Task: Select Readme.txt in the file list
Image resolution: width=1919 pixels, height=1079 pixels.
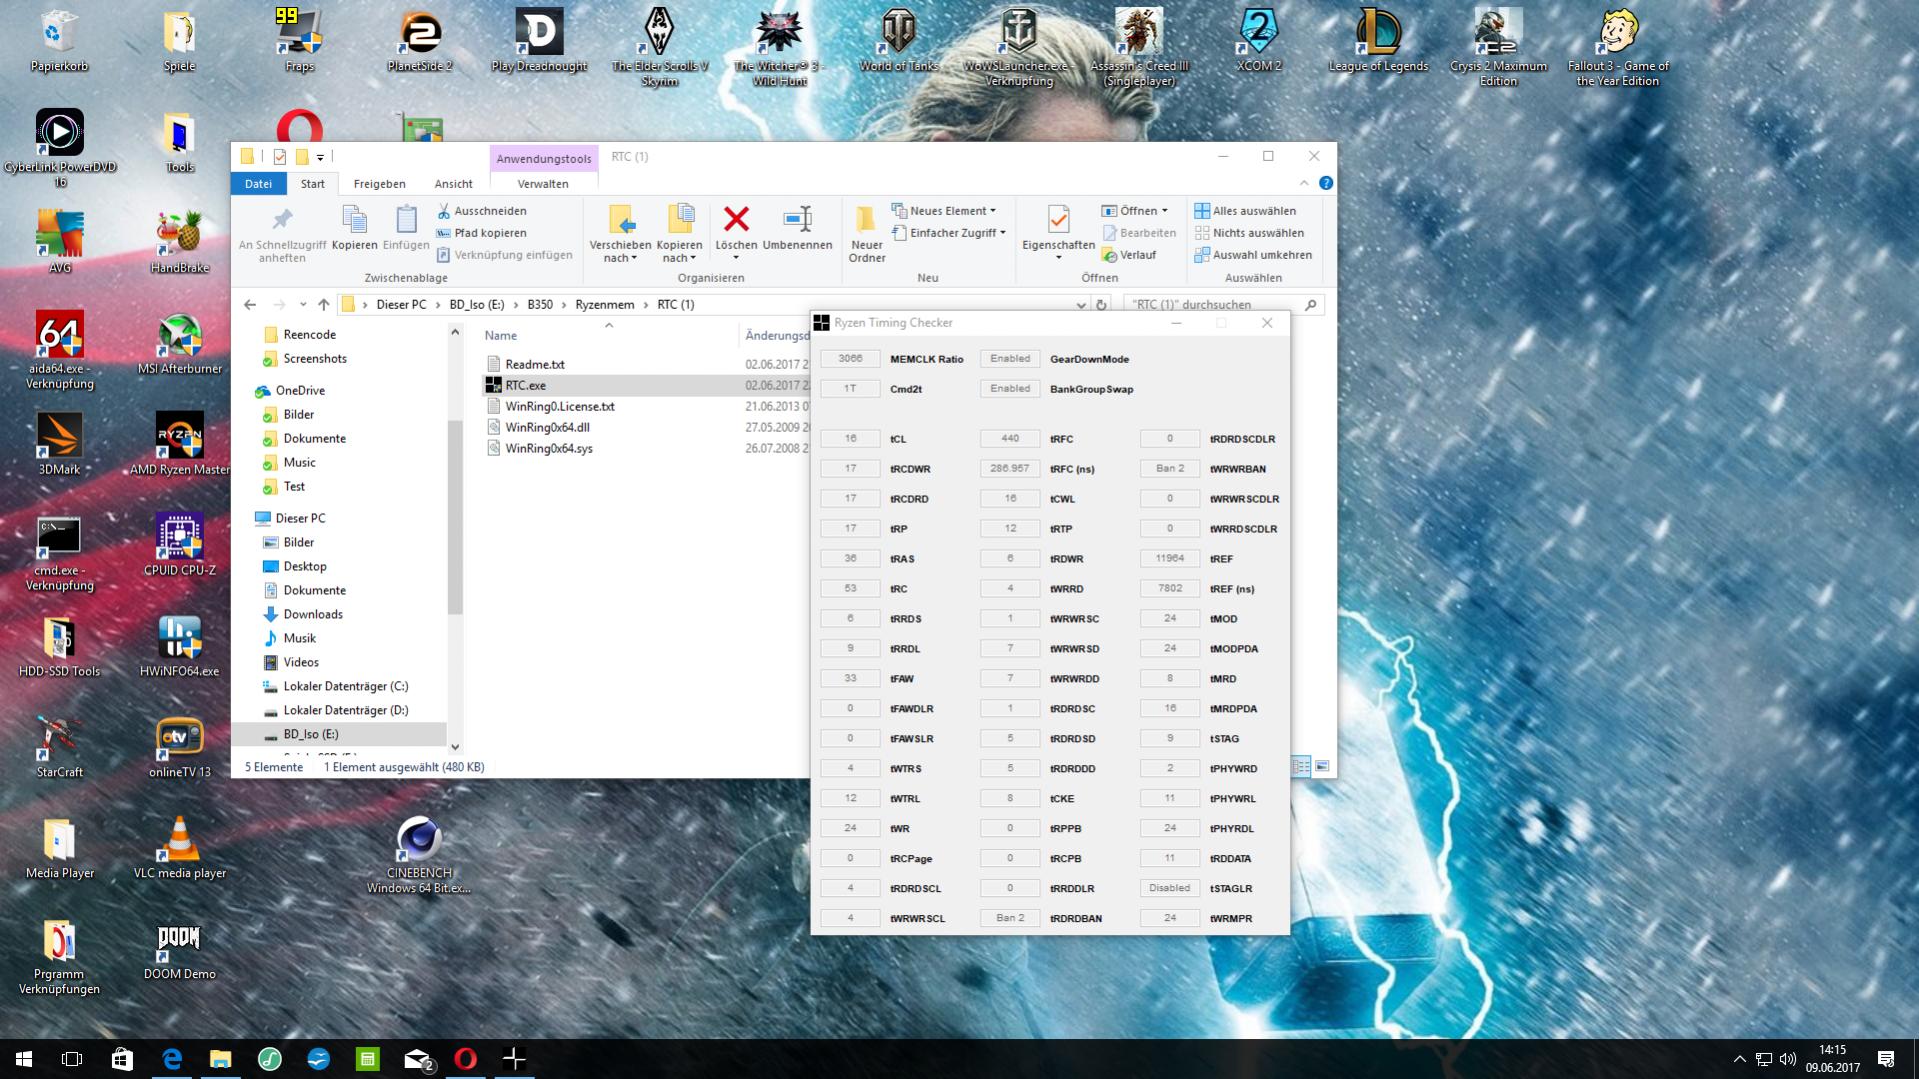Action: 535,364
